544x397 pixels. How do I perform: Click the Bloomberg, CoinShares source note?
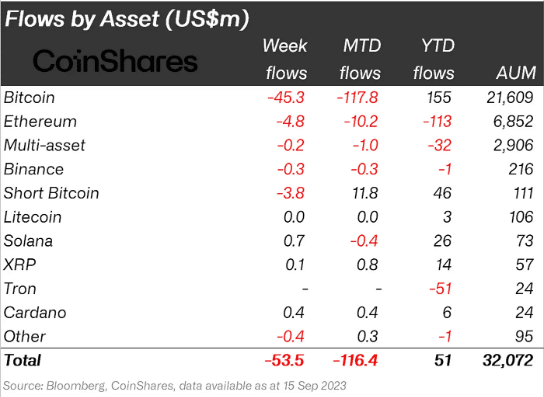click(175, 386)
